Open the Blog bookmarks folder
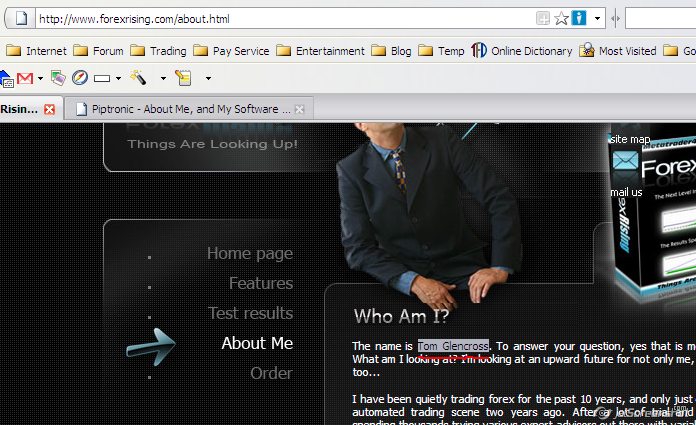This screenshot has width=696, height=425. tap(391, 51)
